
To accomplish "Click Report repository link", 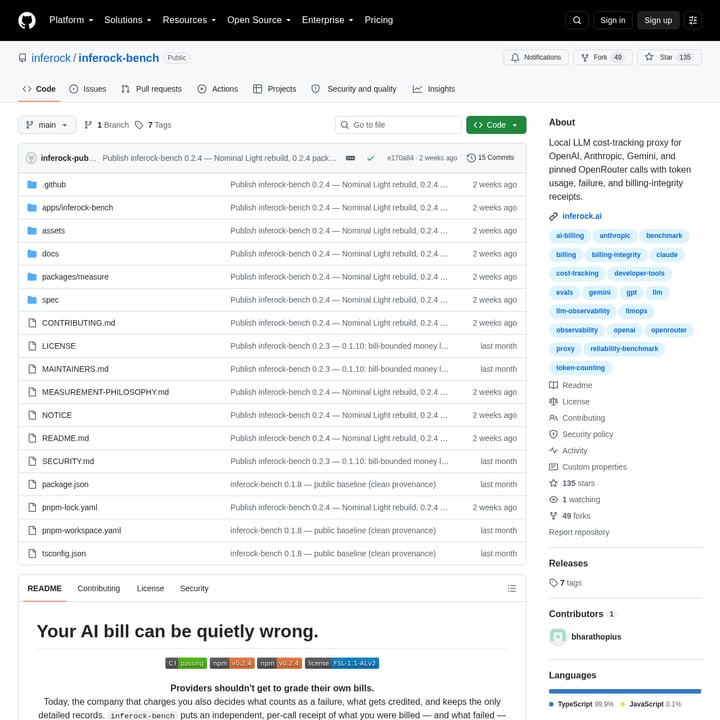I will pyautogui.click(x=579, y=532).
